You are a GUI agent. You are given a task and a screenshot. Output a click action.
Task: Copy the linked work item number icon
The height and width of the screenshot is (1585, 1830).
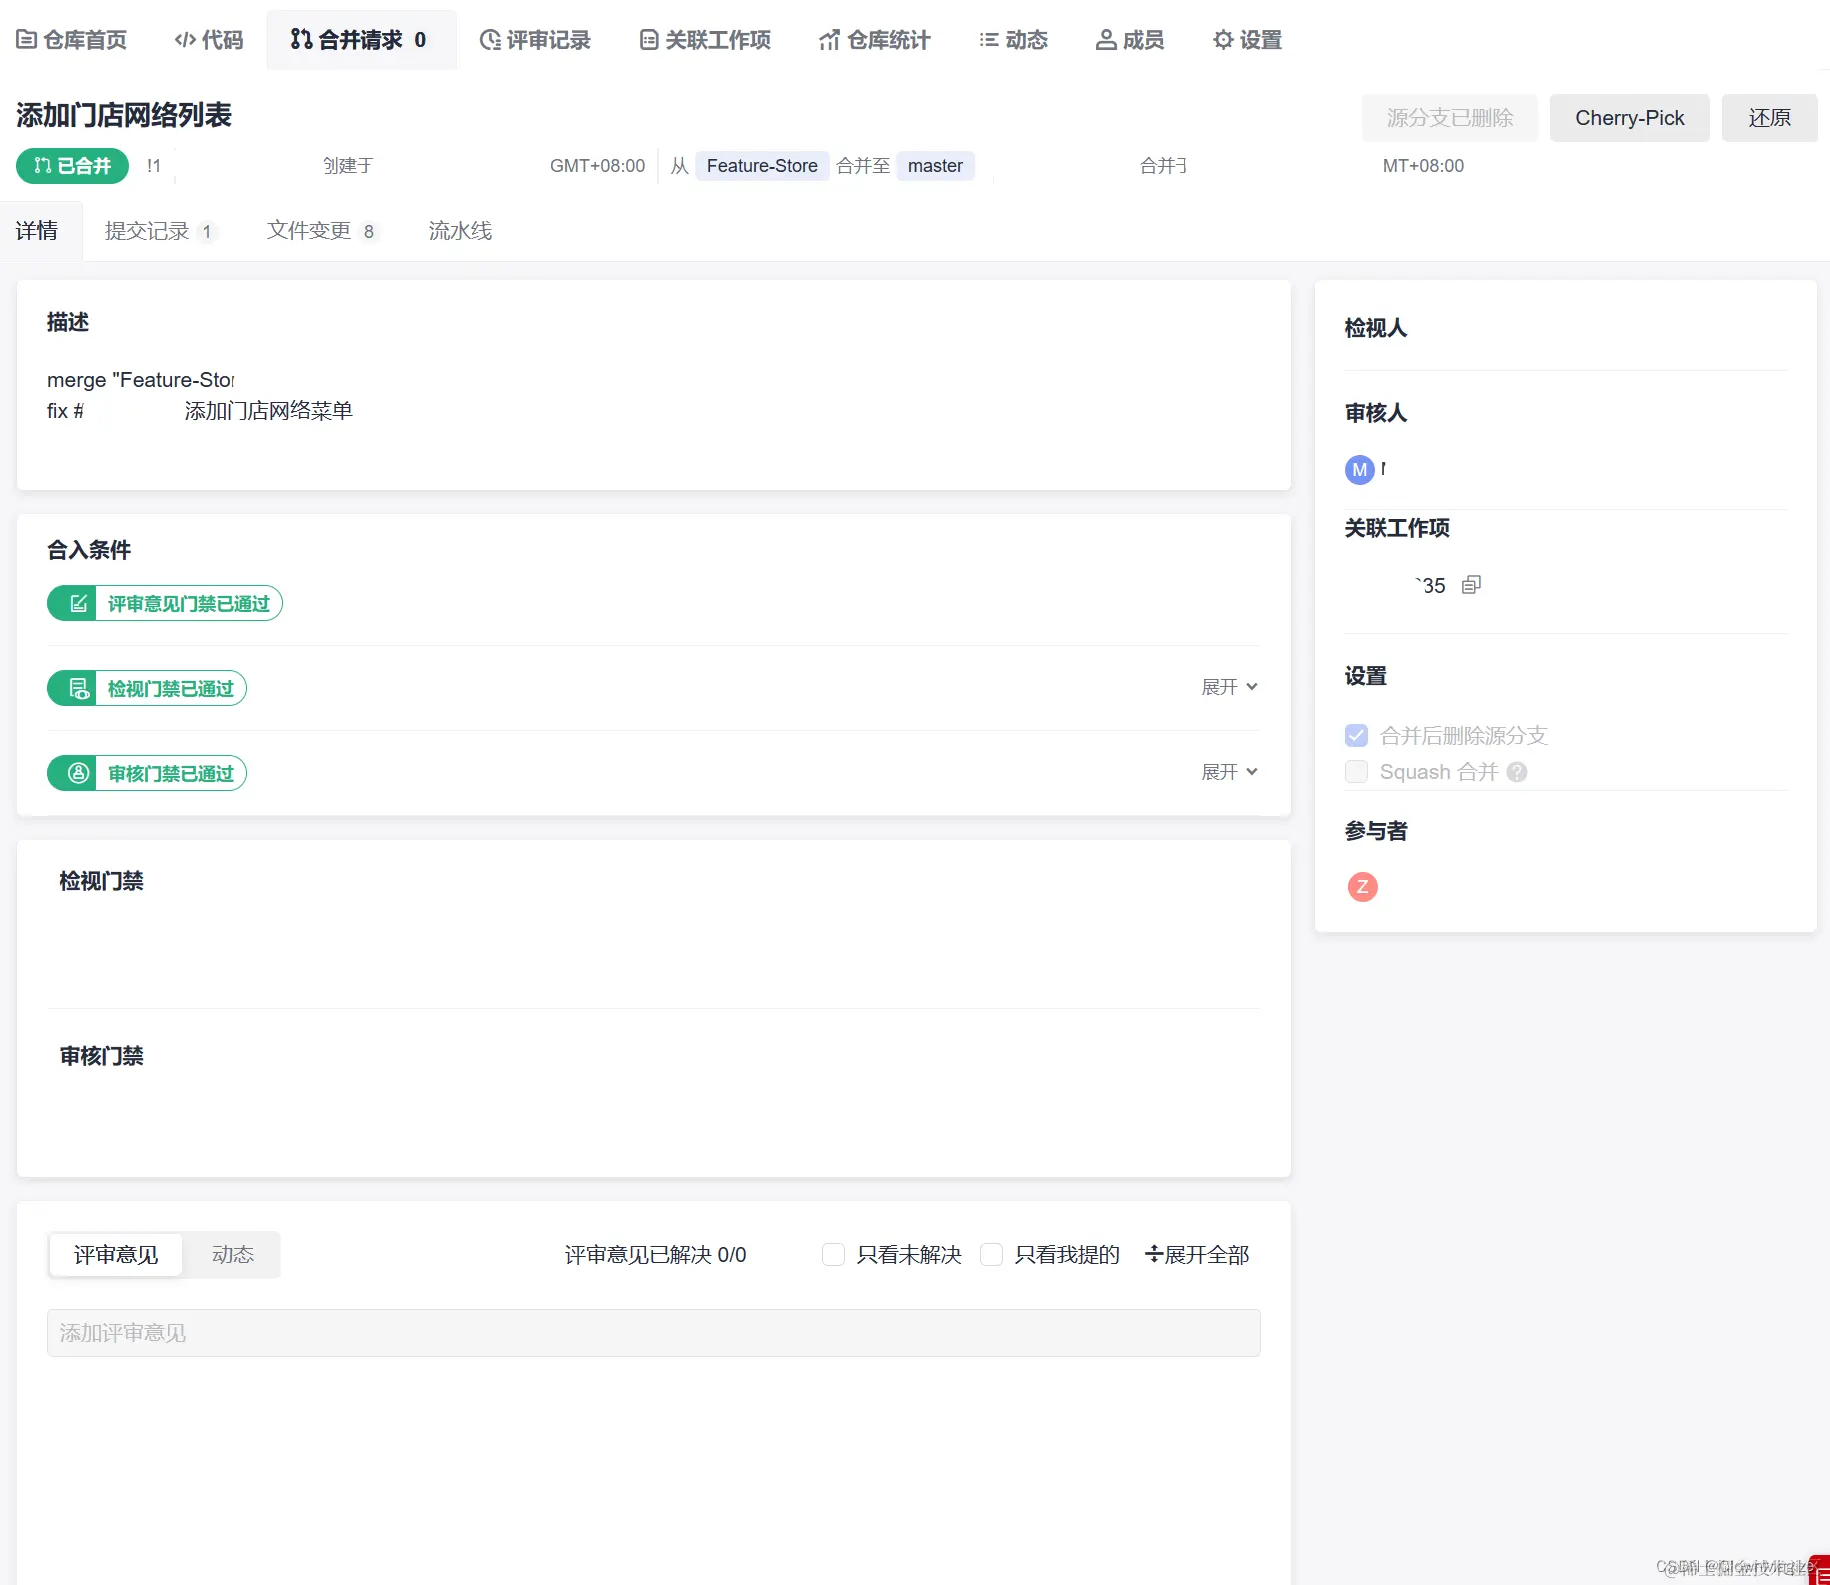coord(1471,585)
